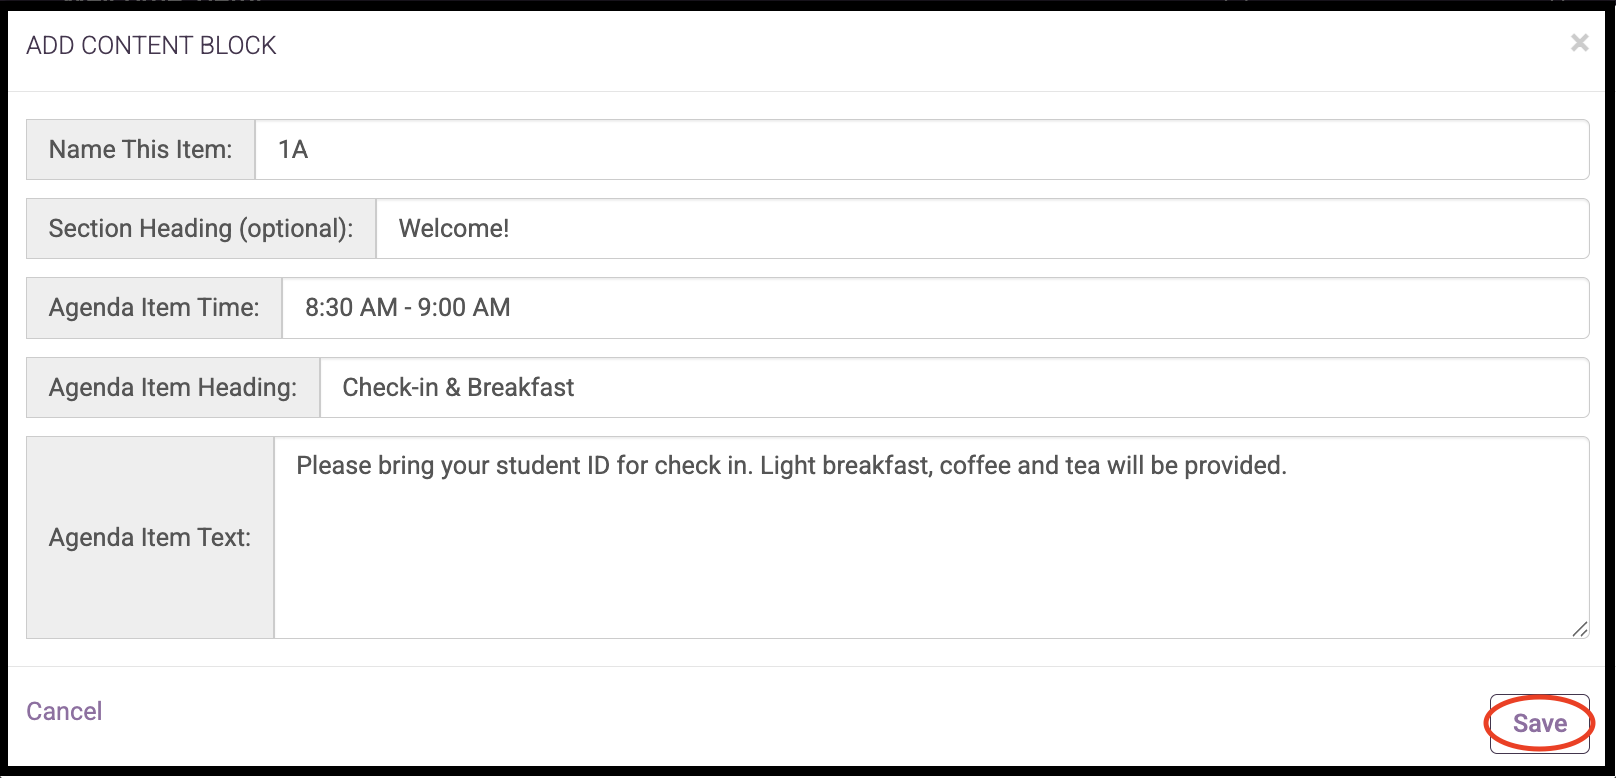Click into the Section Heading field
The width and height of the screenshot is (1616, 778).
[x=982, y=229]
